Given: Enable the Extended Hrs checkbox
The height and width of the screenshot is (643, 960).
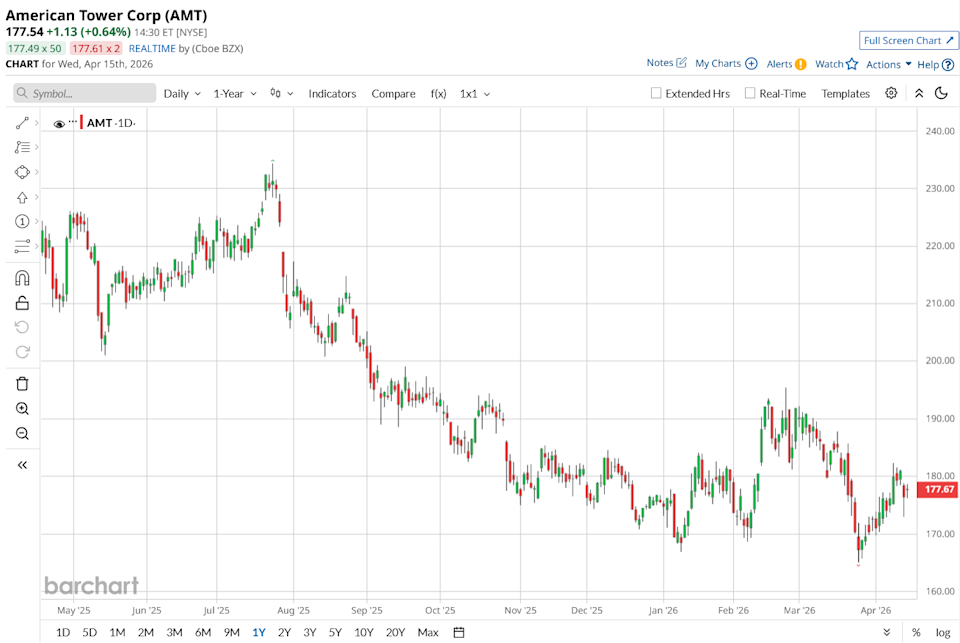Looking at the screenshot, I should click(x=656, y=93).
